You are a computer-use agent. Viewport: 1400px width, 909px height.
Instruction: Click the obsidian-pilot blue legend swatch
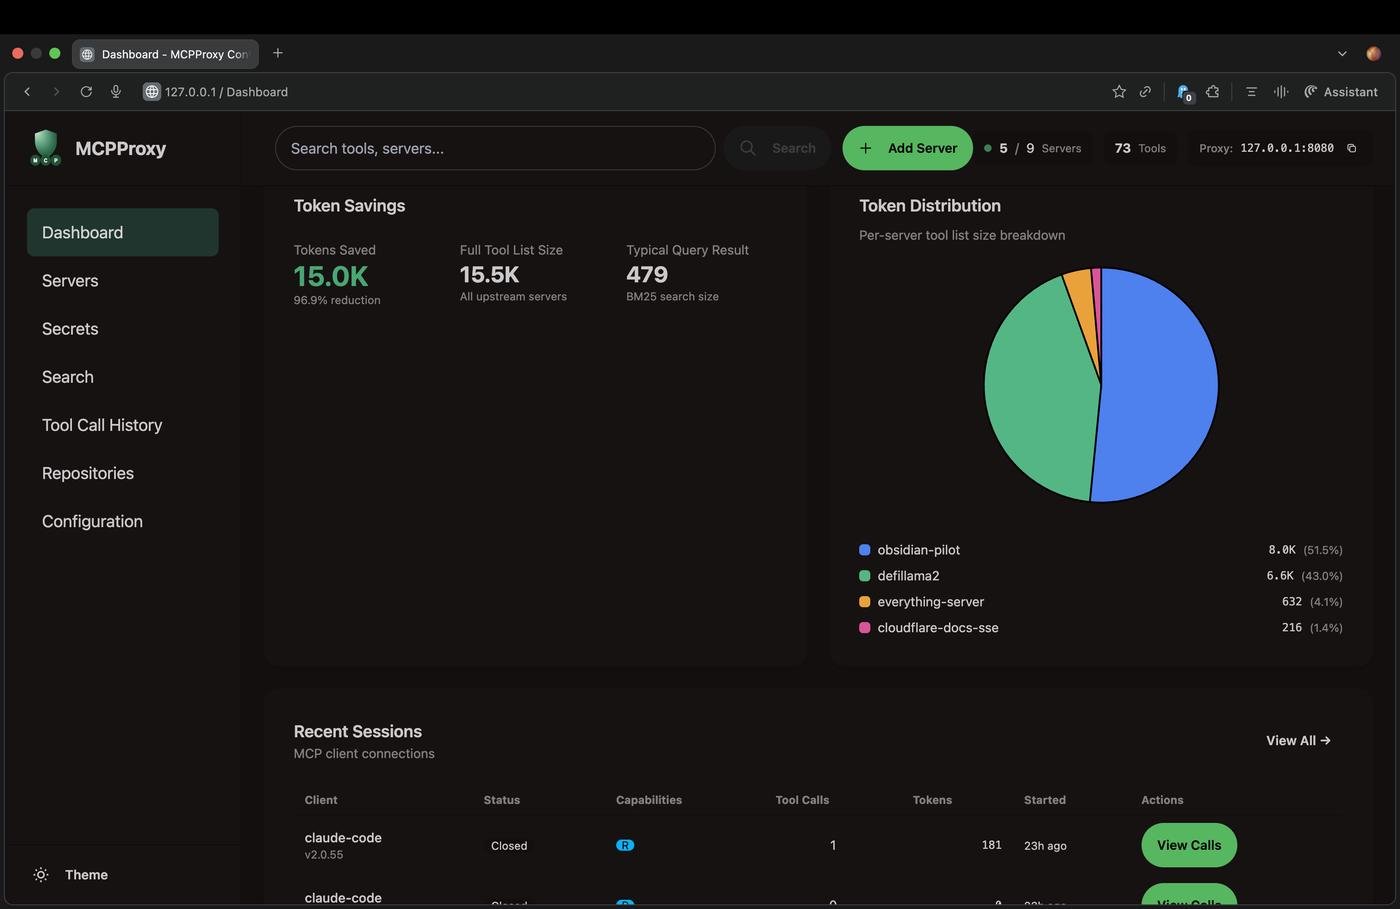pyautogui.click(x=865, y=550)
